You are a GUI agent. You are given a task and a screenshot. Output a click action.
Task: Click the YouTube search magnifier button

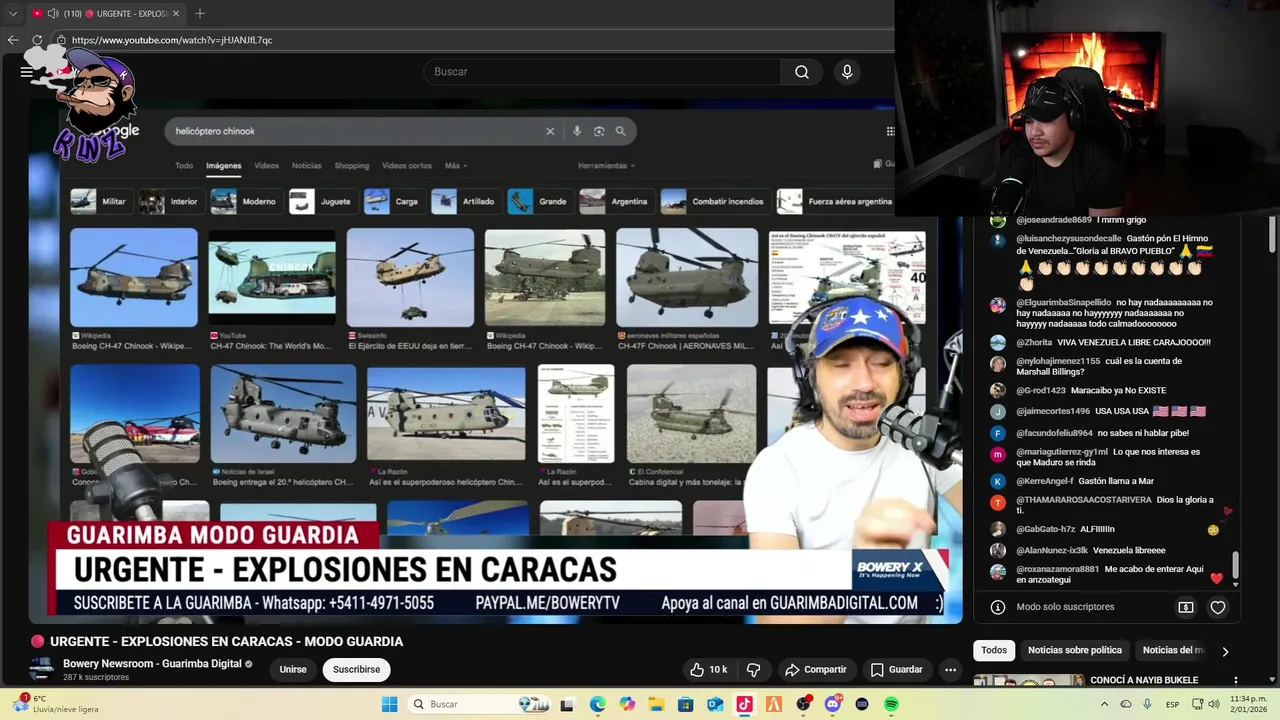(802, 72)
